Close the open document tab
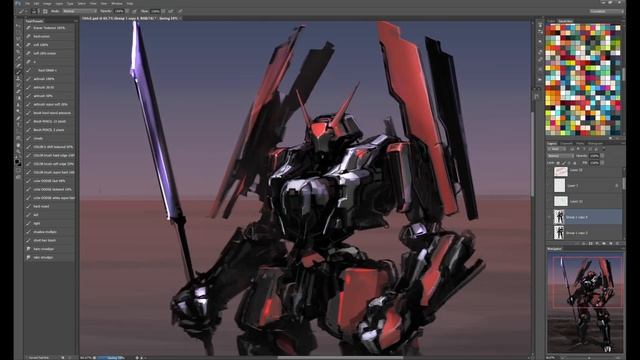This screenshot has height=360, width=640. 180,18
